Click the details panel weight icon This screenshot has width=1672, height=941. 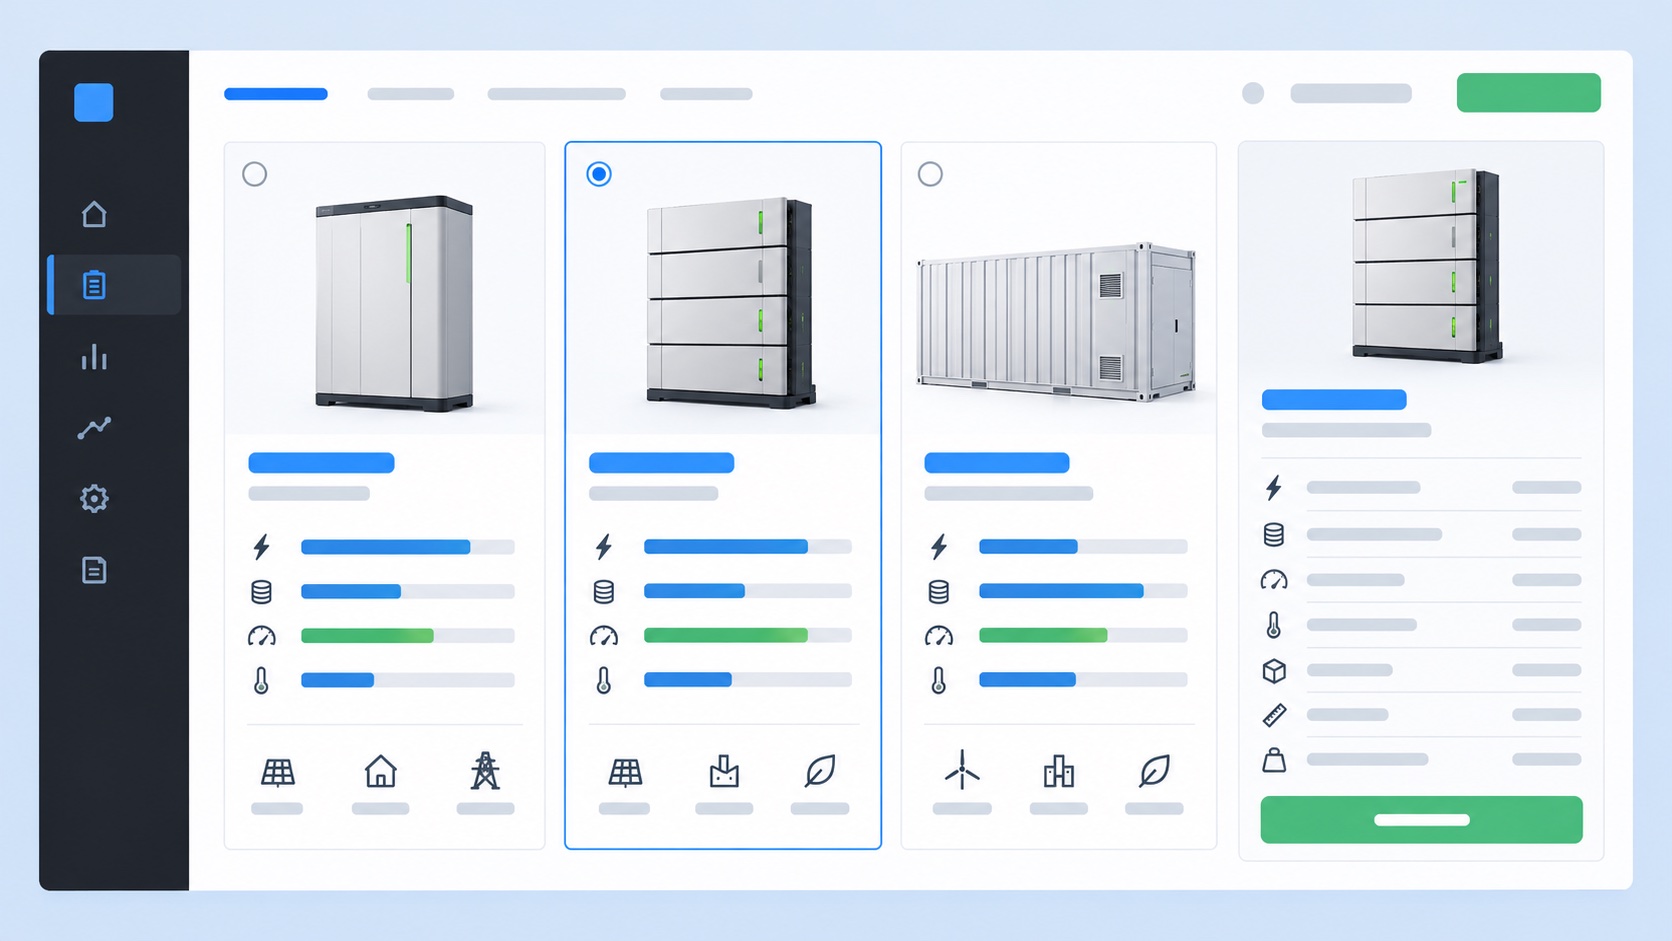(1274, 760)
